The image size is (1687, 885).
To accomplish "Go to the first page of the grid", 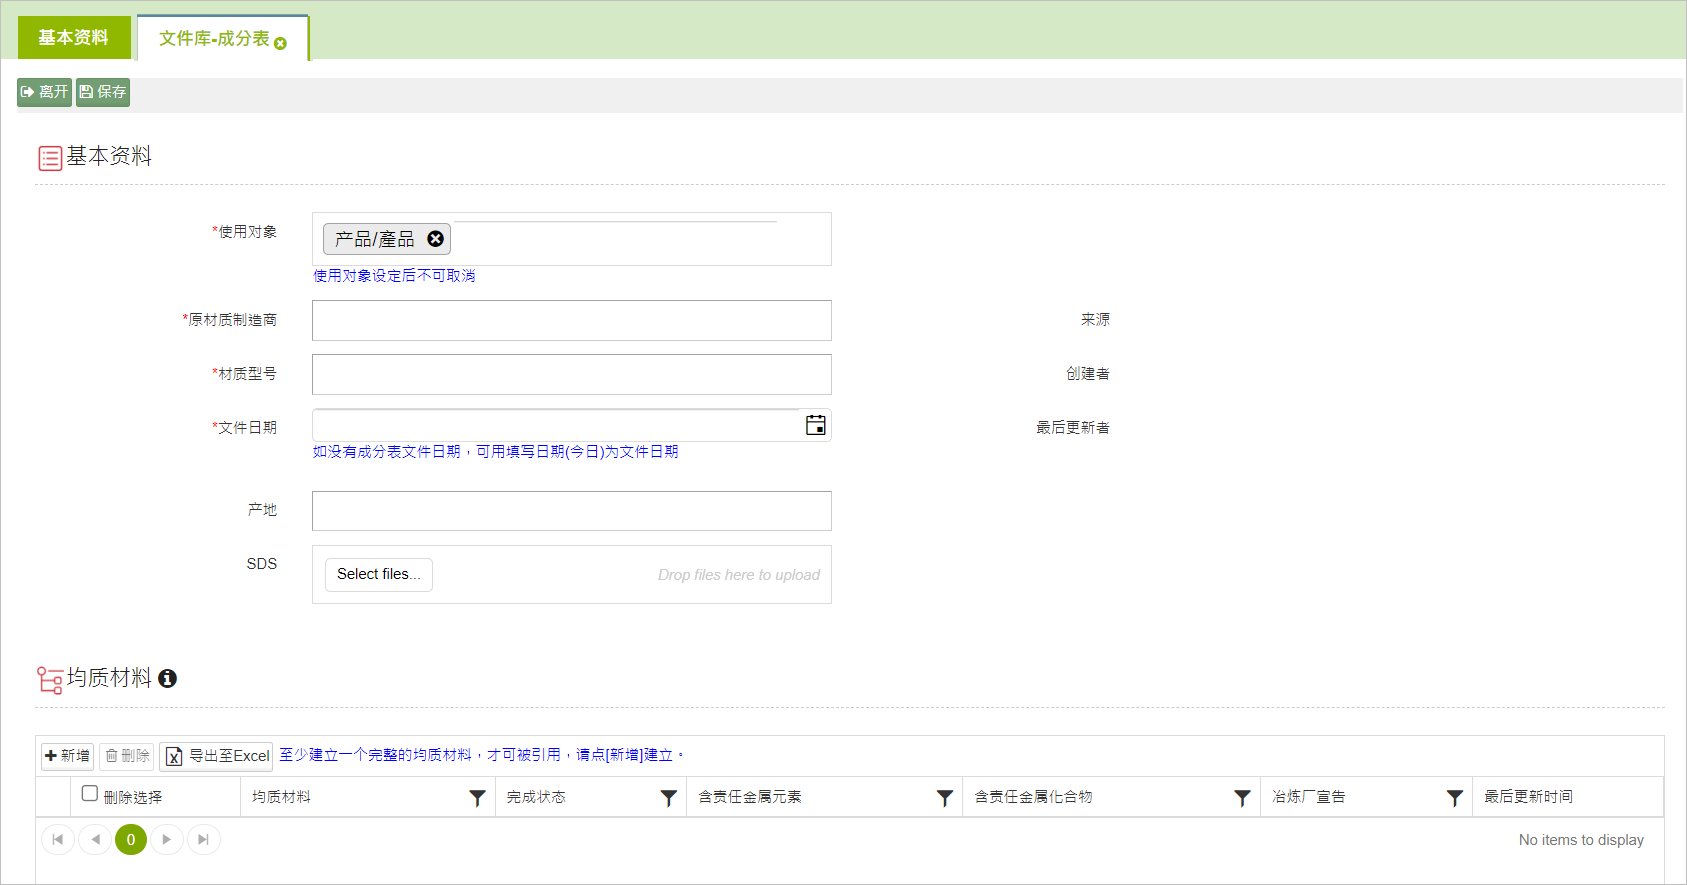I will coord(58,840).
